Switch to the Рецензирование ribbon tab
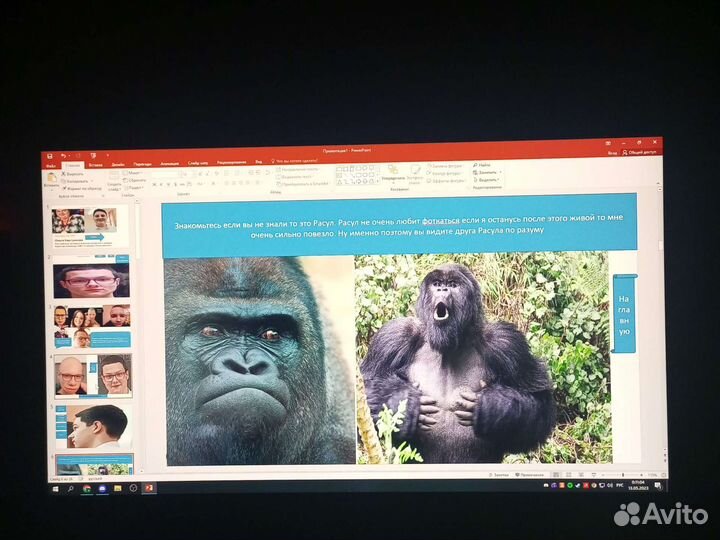 coord(231,162)
